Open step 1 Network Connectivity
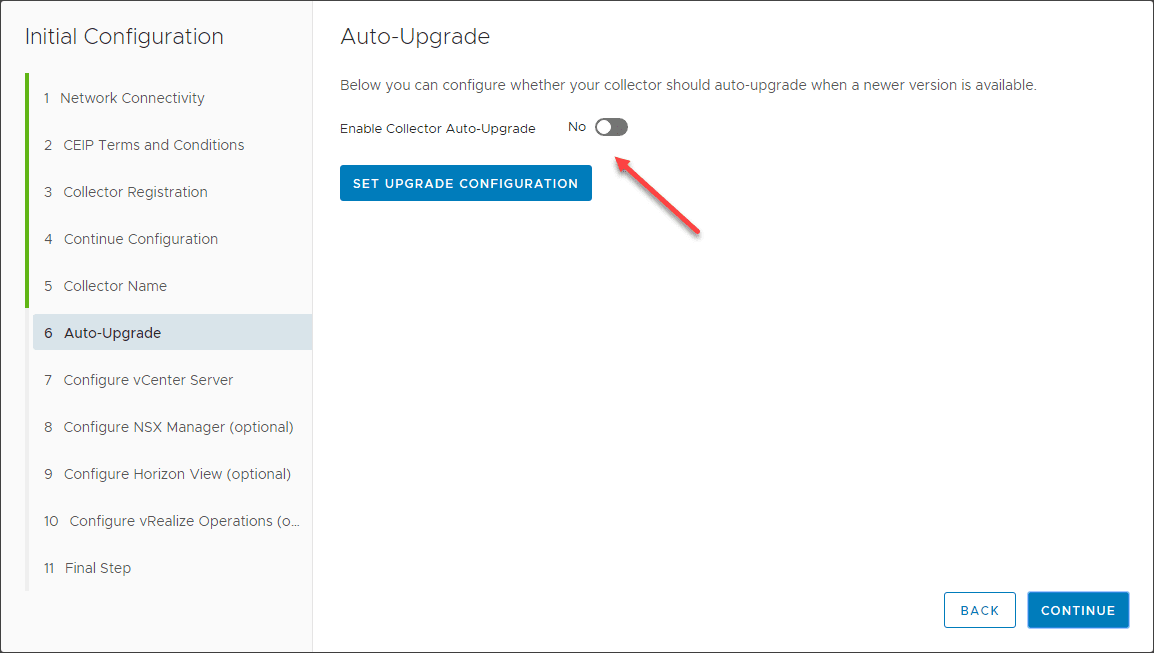1154x653 pixels. [x=132, y=98]
